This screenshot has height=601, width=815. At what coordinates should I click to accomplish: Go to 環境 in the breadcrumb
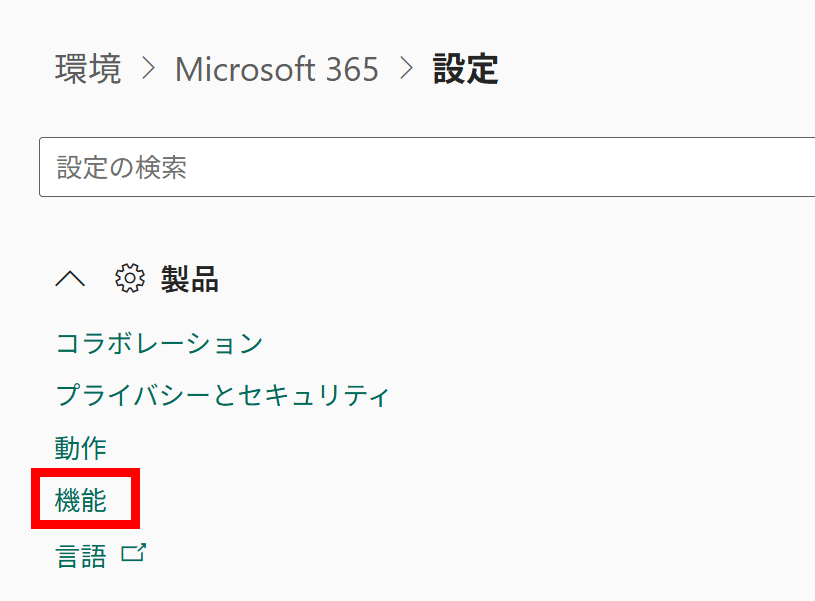click(x=88, y=69)
